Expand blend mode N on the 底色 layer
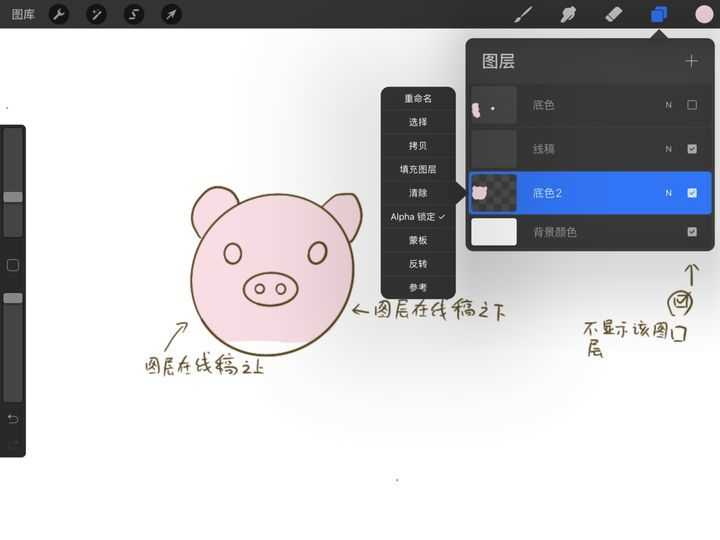This screenshot has width=720, height=540. (x=668, y=105)
